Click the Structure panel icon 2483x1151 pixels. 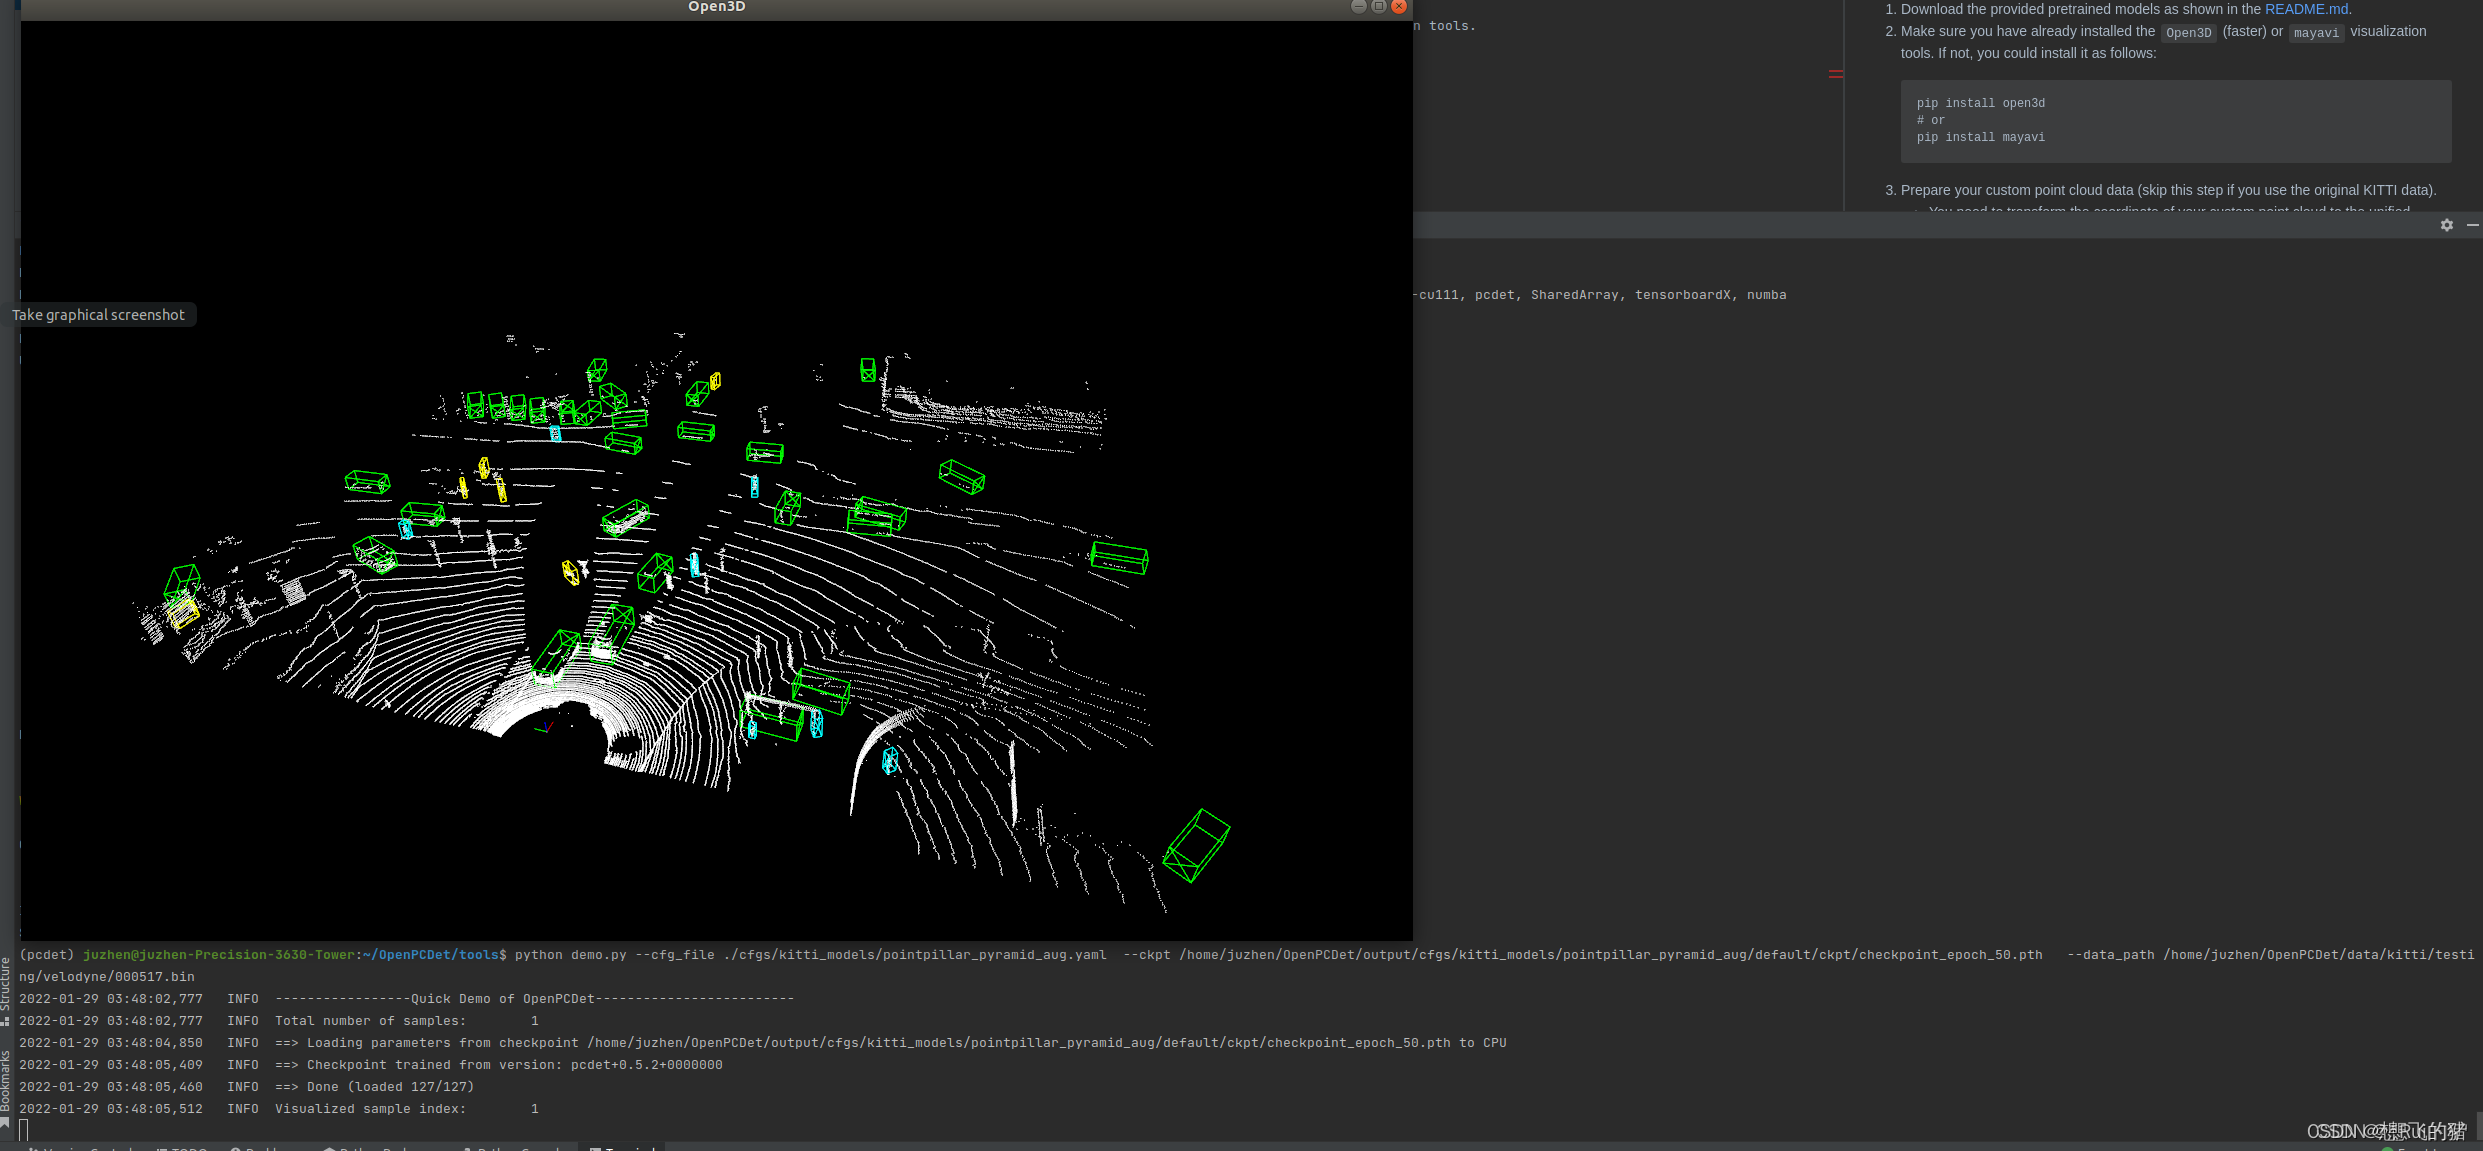pyautogui.click(x=6, y=1021)
